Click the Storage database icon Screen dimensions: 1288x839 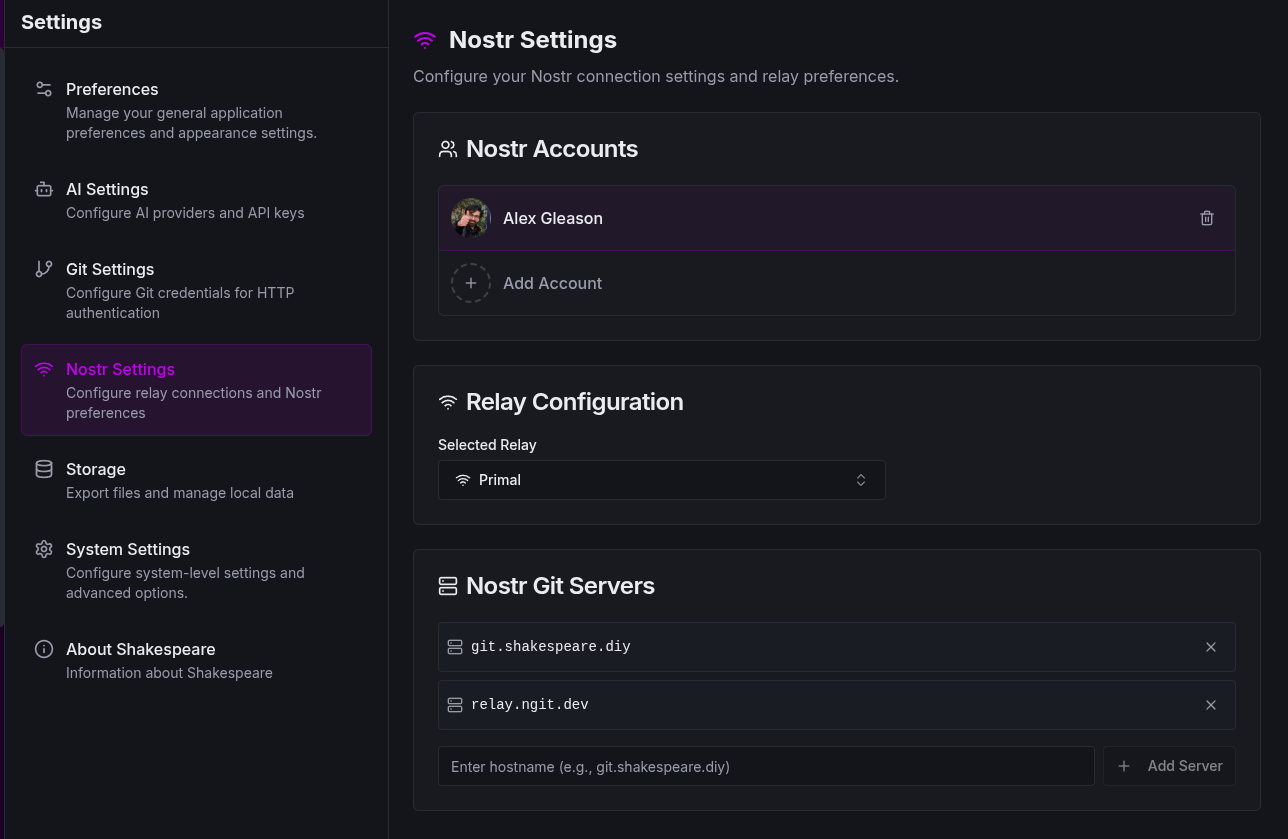pos(44,469)
